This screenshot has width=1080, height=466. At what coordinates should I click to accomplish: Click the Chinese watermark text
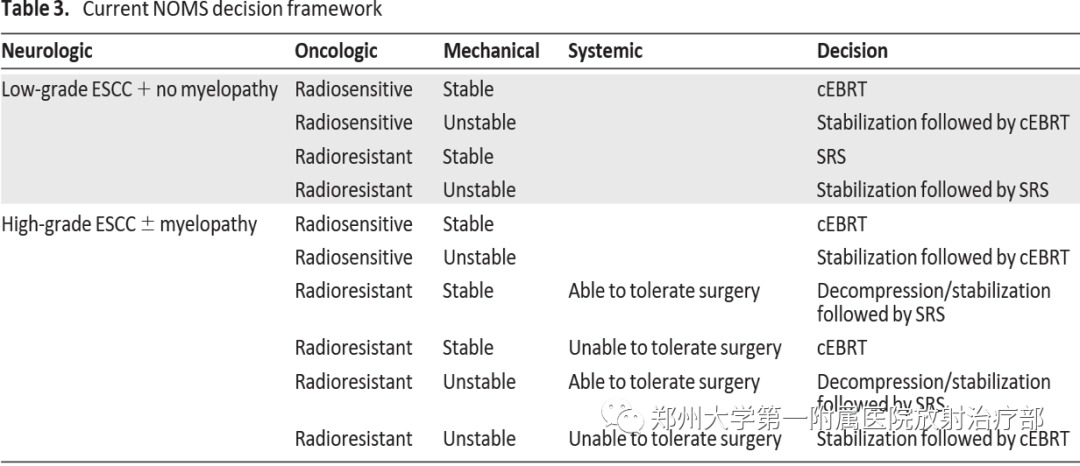[x=847, y=417]
